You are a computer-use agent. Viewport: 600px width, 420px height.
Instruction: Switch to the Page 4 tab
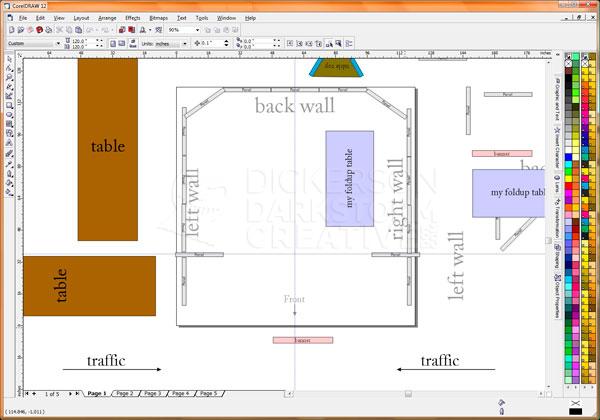pos(181,393)
